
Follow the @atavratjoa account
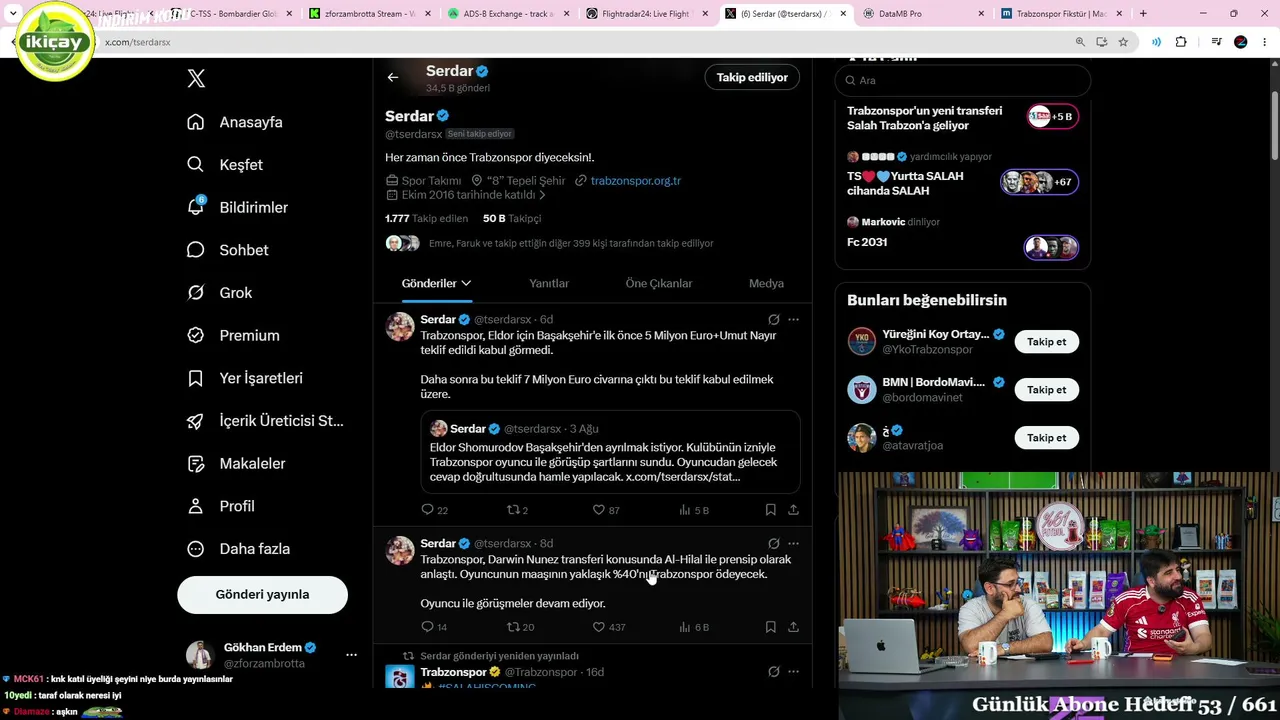pos(1046,438)
